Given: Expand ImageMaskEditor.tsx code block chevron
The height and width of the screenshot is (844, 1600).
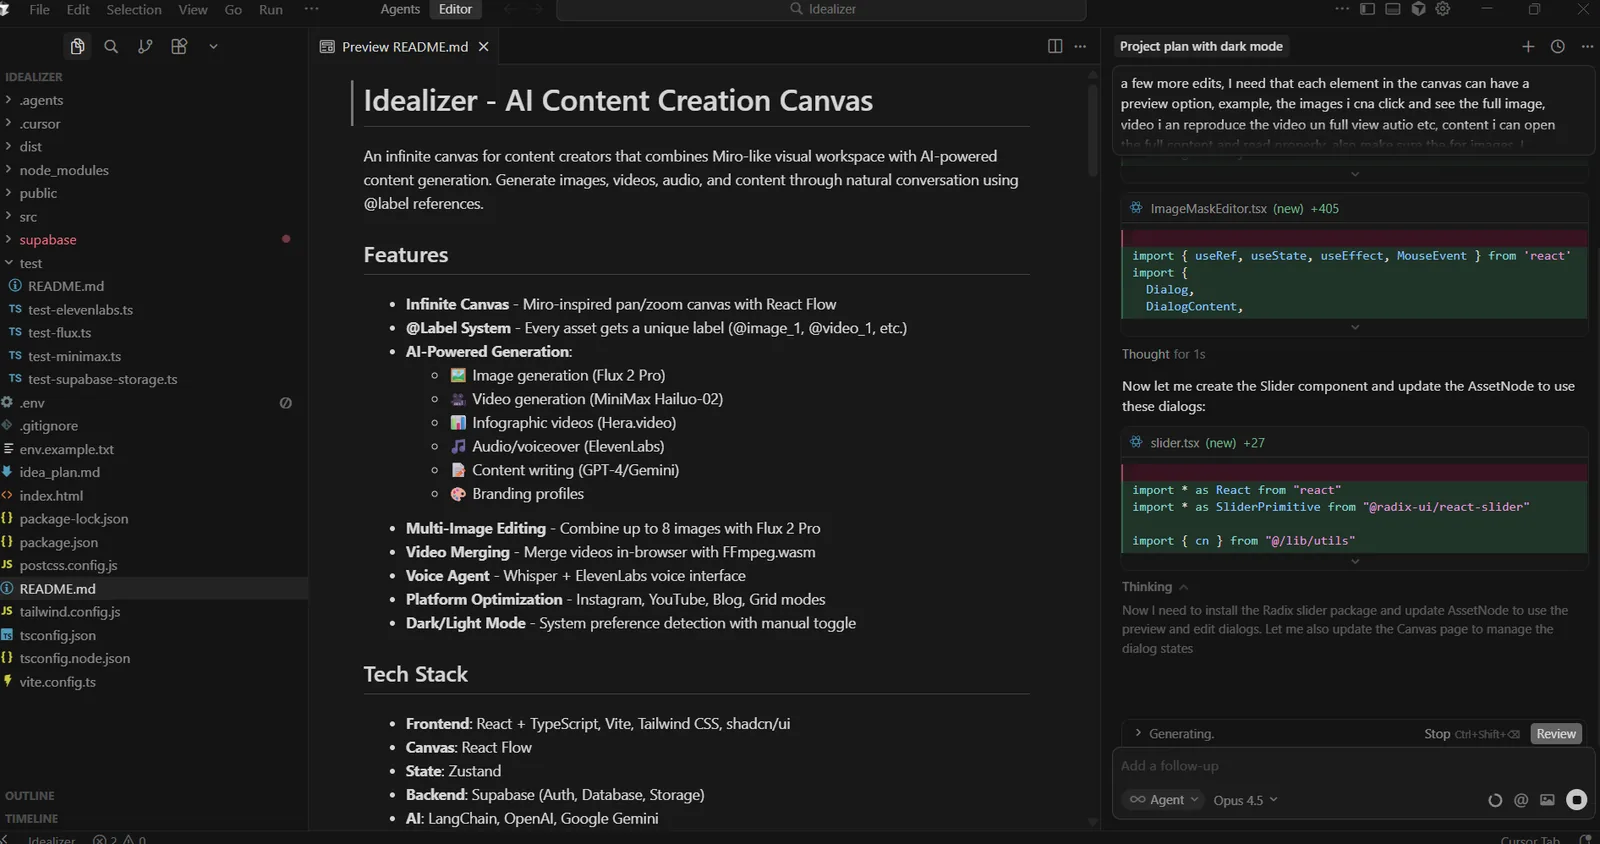Looking at the screenshot, I should pyautogui.click(x=1355, y=327).
